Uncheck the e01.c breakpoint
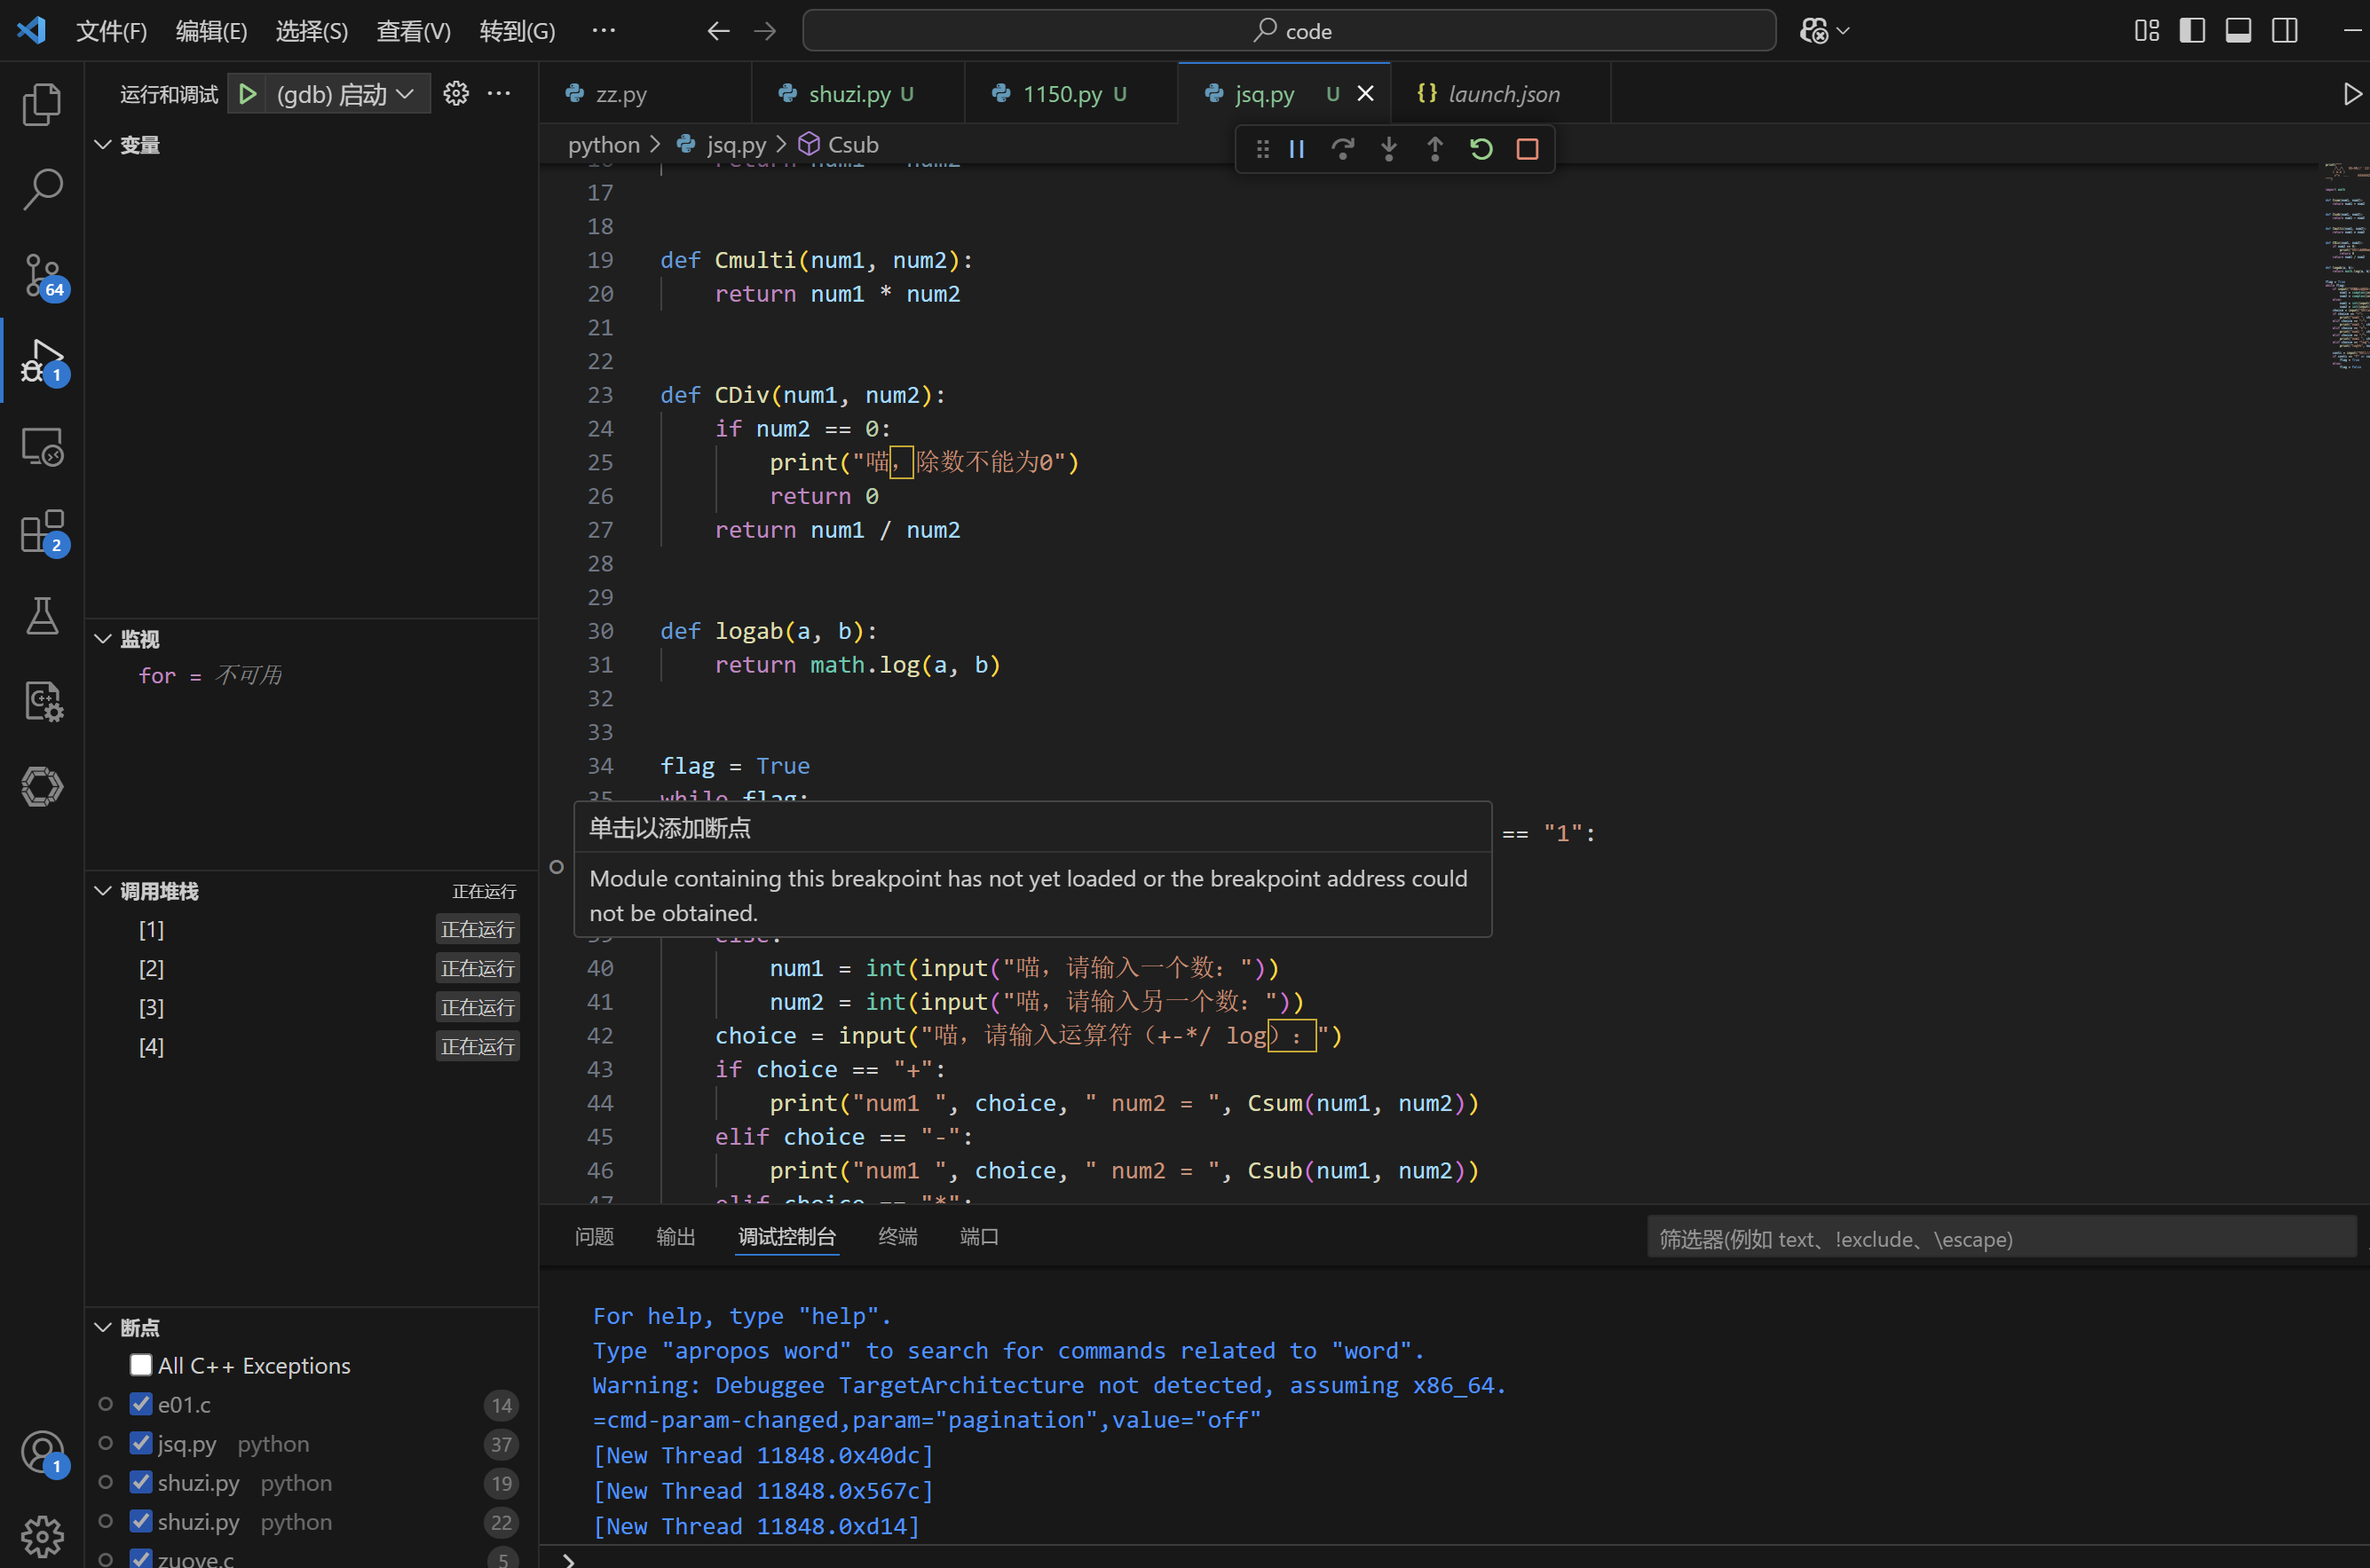 [x=141, y=1404]
